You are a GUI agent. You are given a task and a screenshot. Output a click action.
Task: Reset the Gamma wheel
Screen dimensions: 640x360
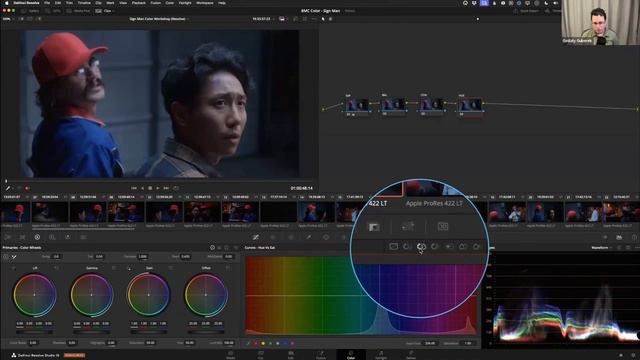(x=113, y=268)
